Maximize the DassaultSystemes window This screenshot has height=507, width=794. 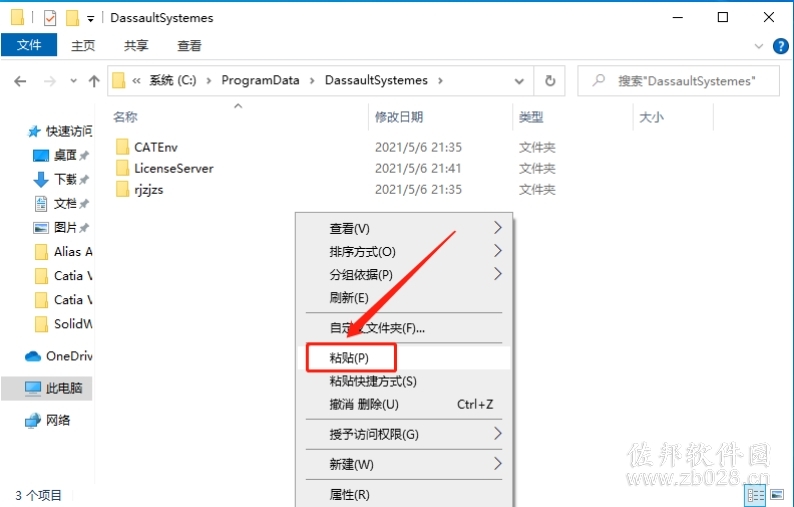click(x=723, y=17)
